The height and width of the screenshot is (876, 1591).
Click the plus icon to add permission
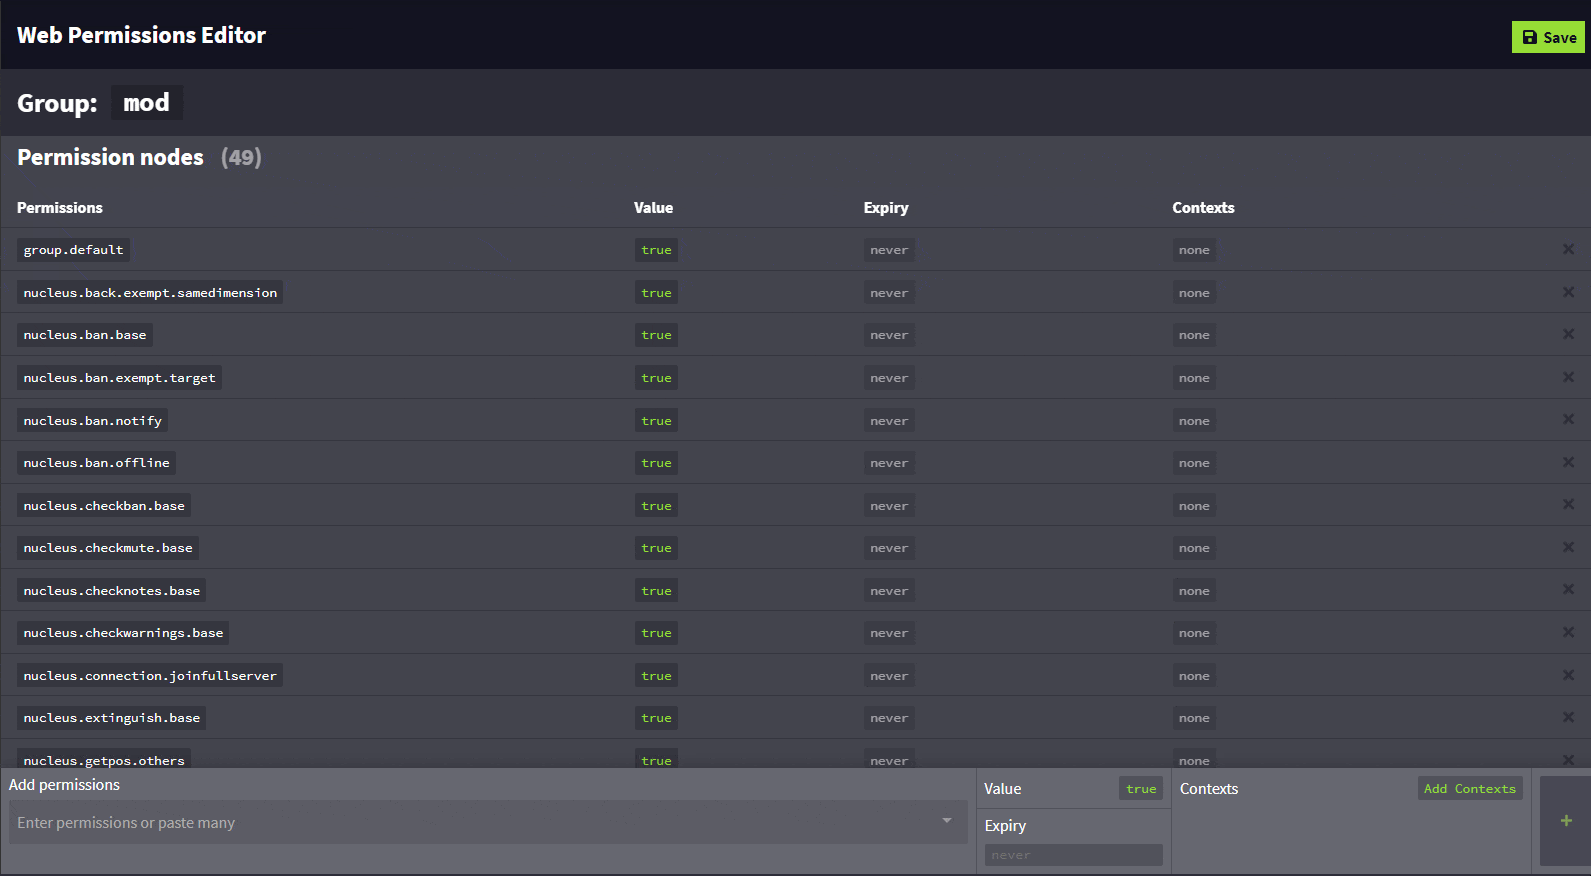(x=1566, y=821)
